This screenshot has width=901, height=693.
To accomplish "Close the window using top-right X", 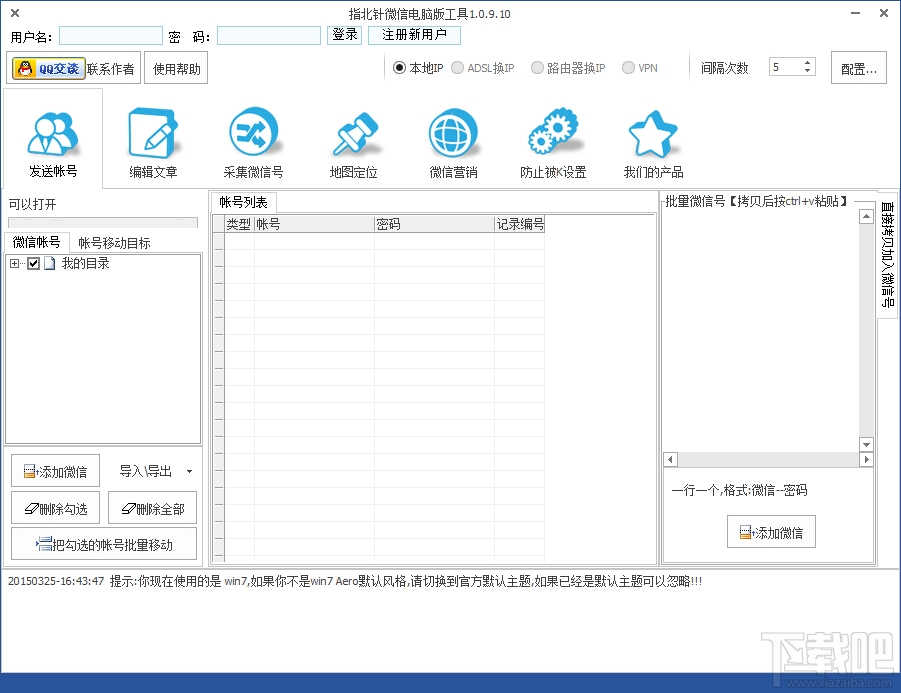I will click(884, 13).
